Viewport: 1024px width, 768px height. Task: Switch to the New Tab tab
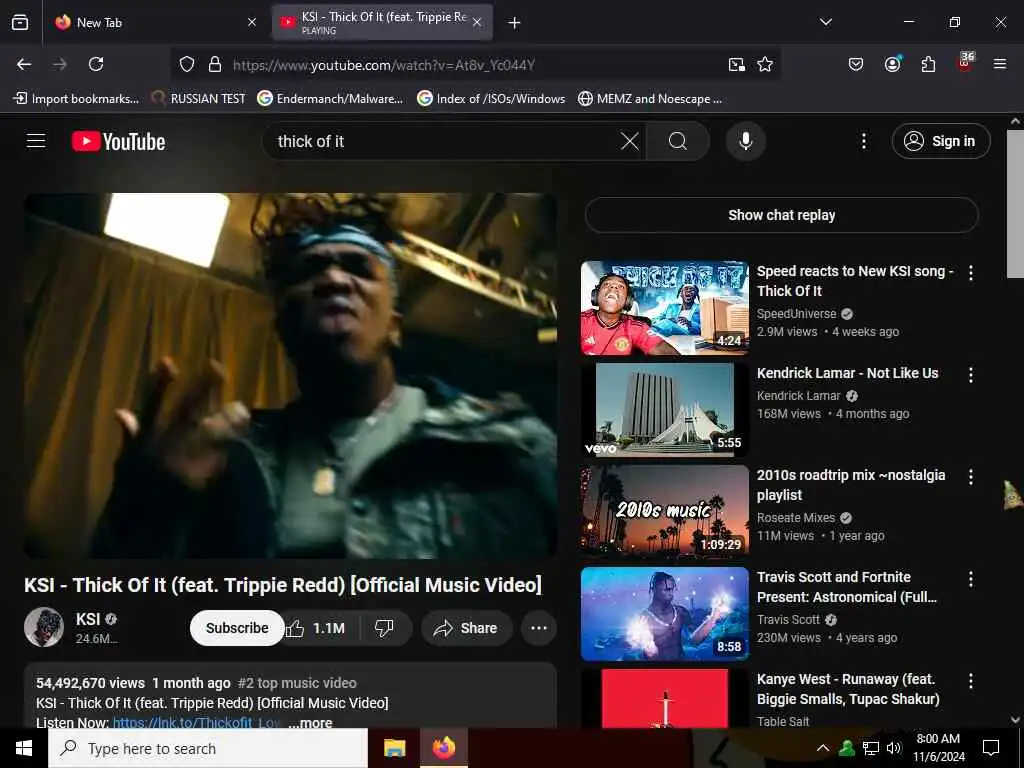[155, 22]
